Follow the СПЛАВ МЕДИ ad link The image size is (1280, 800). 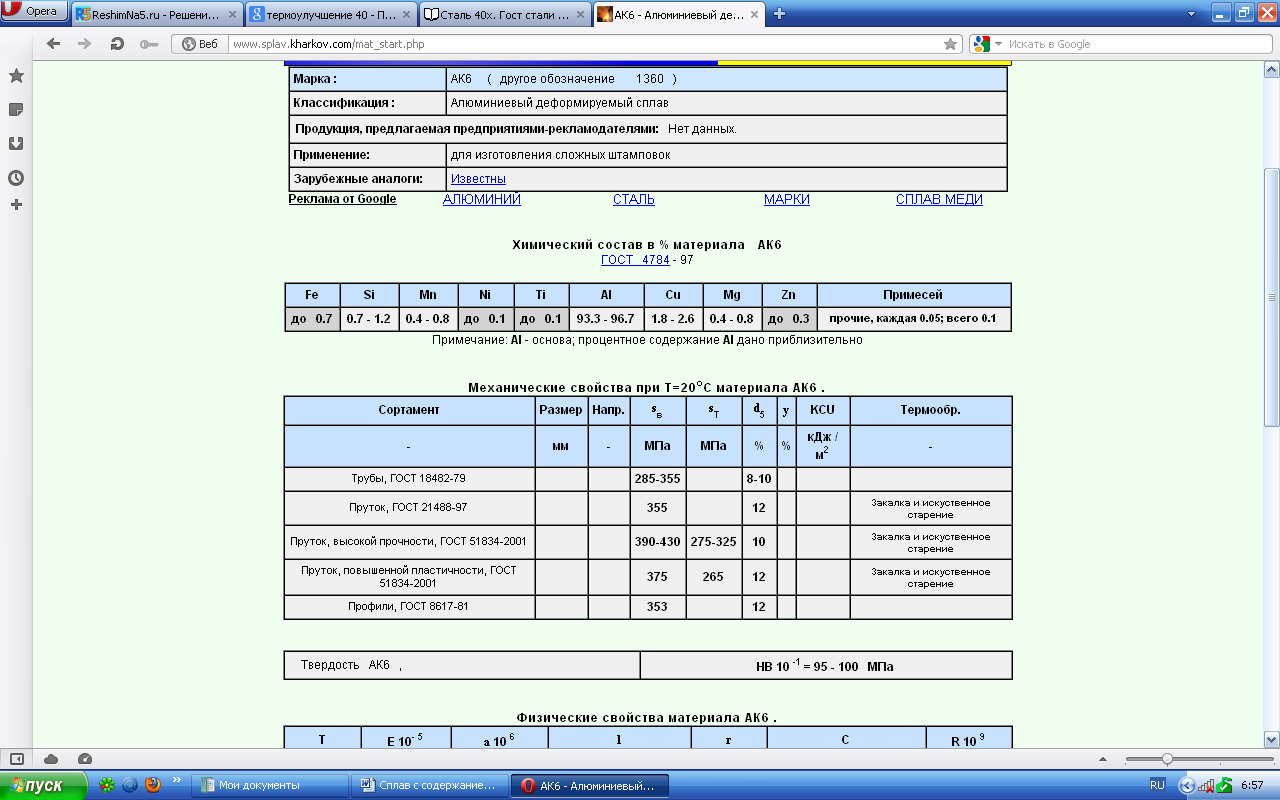[x=939, y=199]
